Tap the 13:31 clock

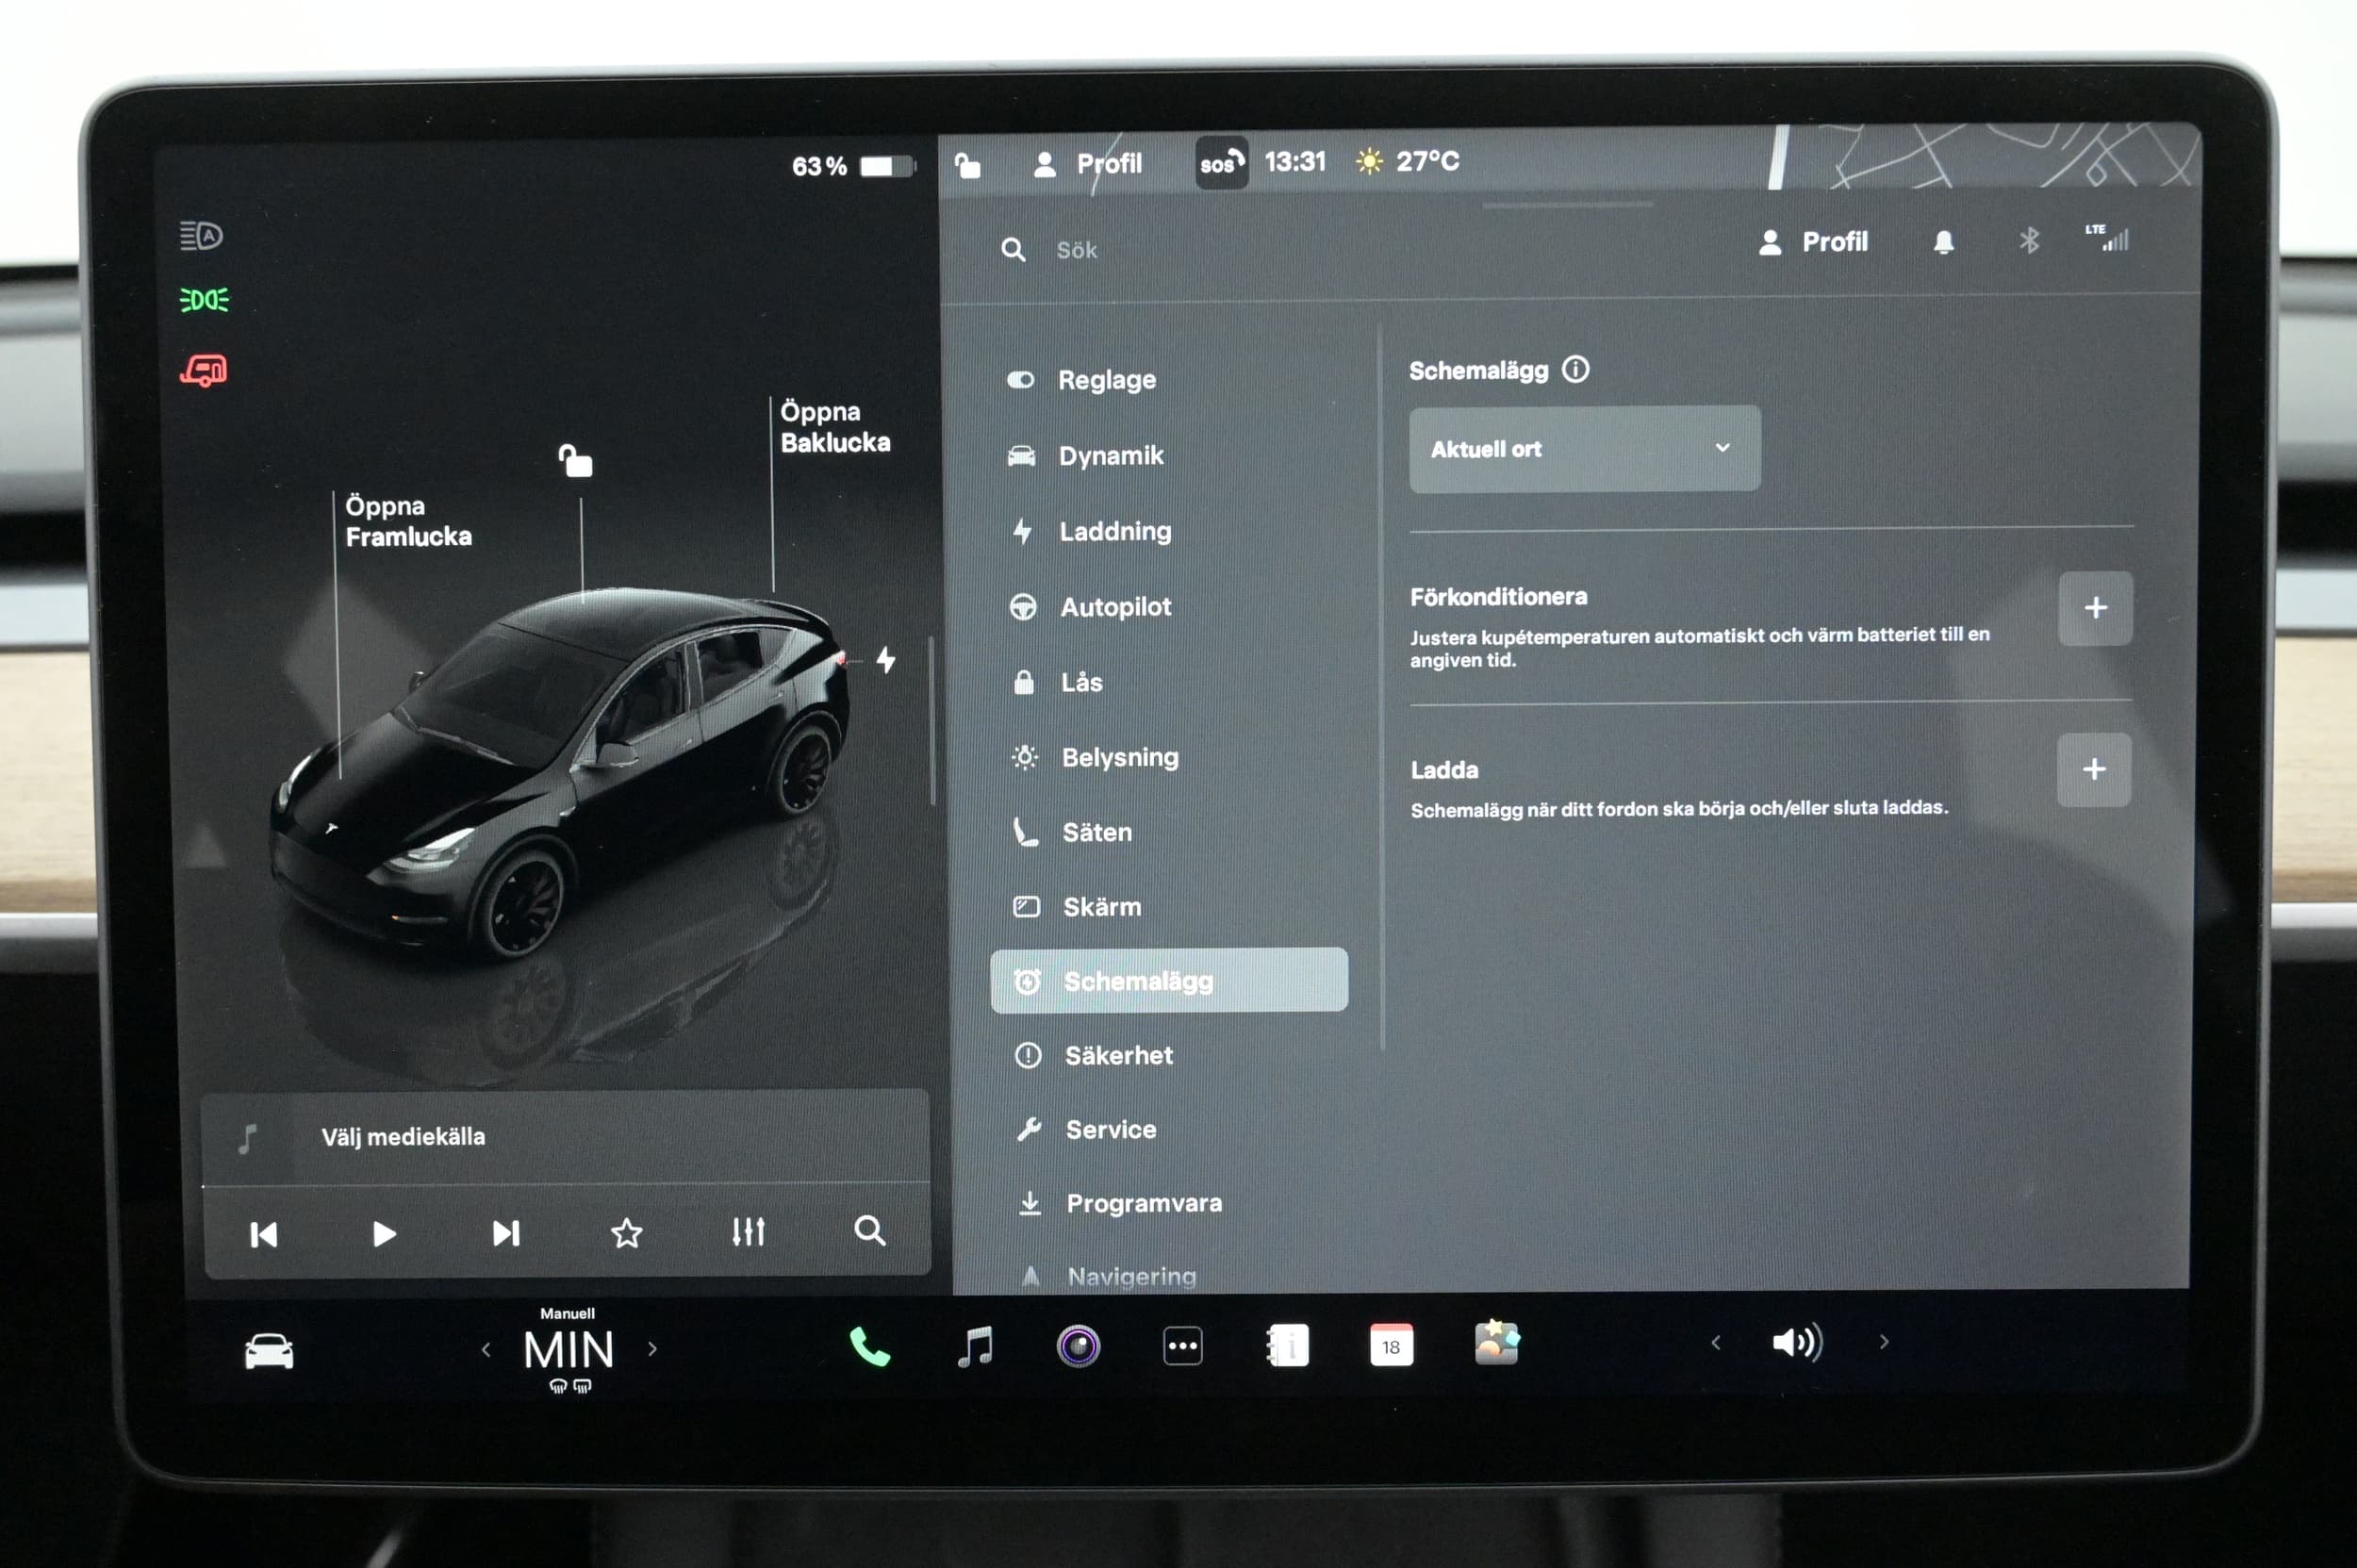coord(1295,162)
